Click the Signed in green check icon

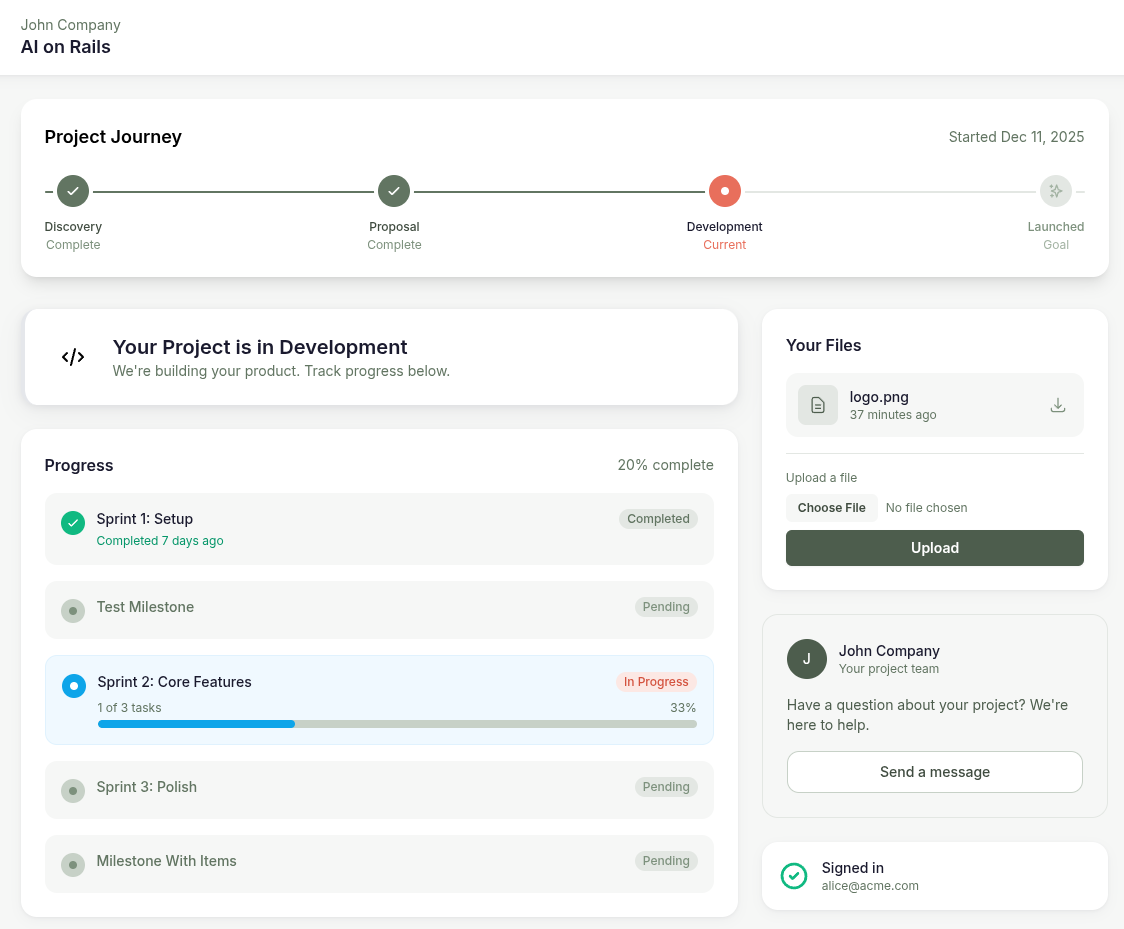pyautogui.click(x=794, y=876)
